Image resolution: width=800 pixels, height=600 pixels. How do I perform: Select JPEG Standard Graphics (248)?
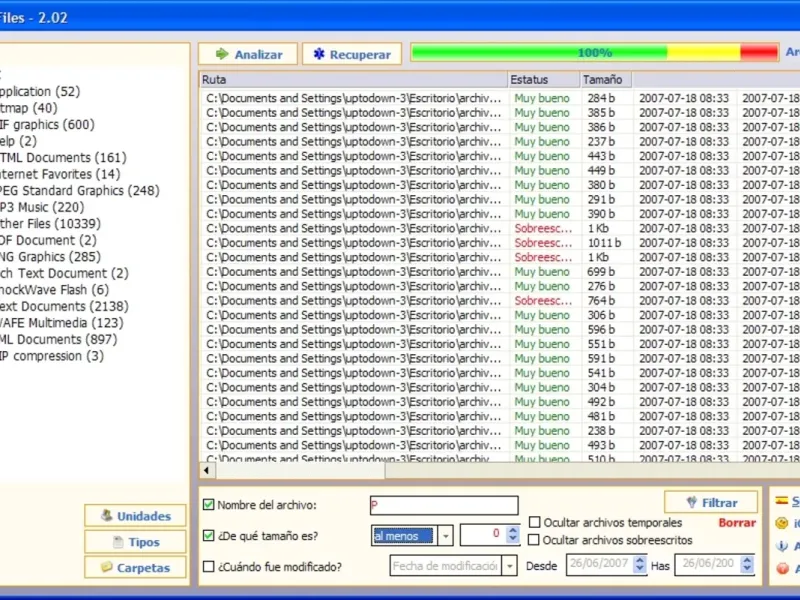(x=79, y=191)
